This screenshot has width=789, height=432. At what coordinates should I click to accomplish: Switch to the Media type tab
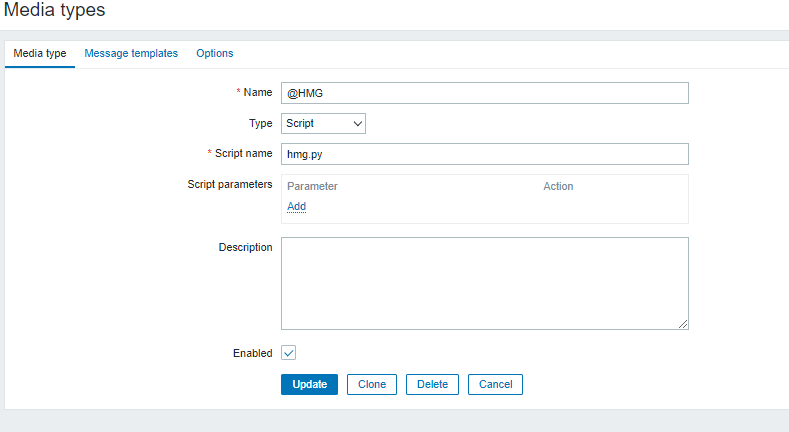(x=41, y=53)
